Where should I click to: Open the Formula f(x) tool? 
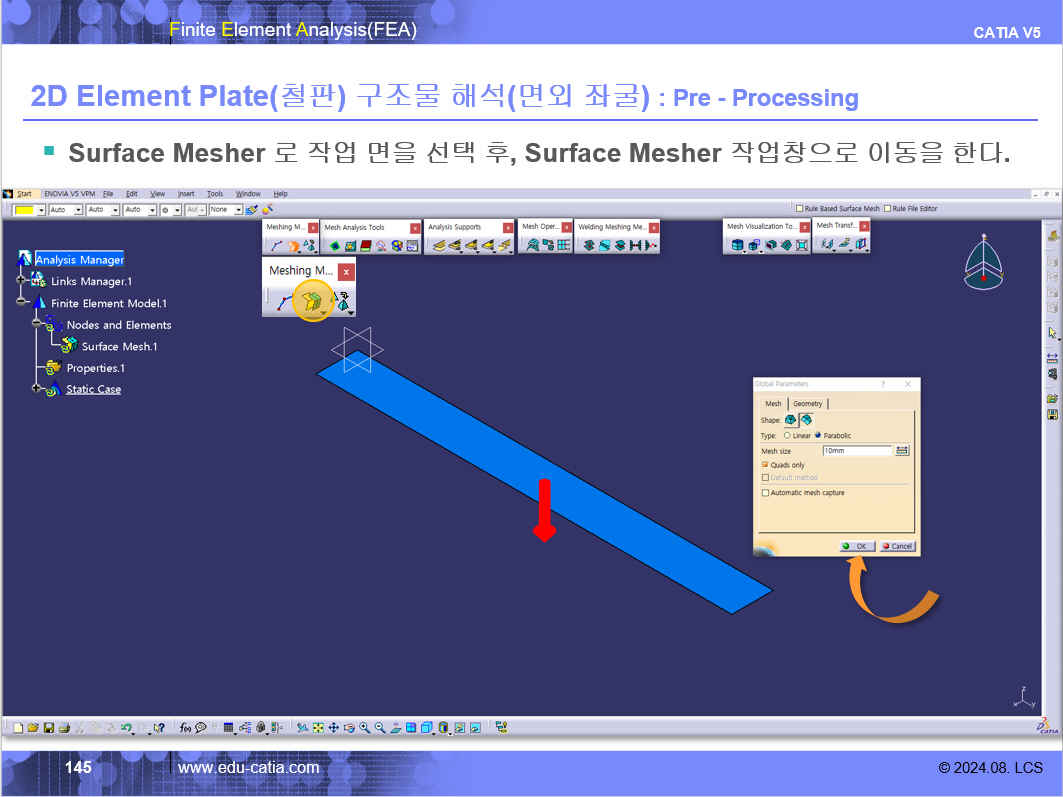coord(185,728)
